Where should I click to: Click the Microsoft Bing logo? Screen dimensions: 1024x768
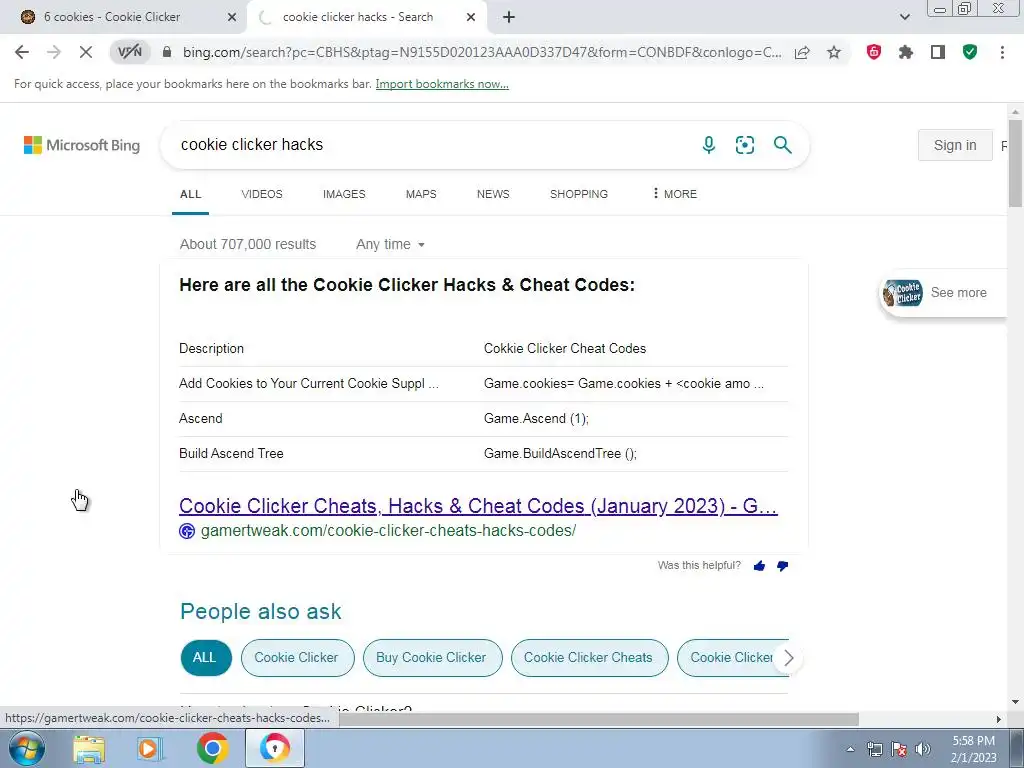click(x=82, y=145)
